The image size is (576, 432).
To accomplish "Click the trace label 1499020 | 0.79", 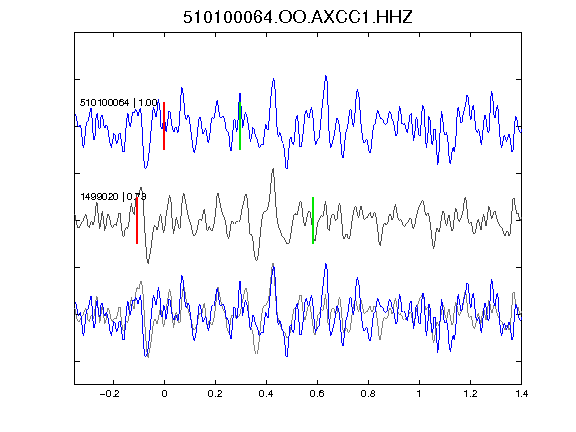I will click(x=113, y=197).
